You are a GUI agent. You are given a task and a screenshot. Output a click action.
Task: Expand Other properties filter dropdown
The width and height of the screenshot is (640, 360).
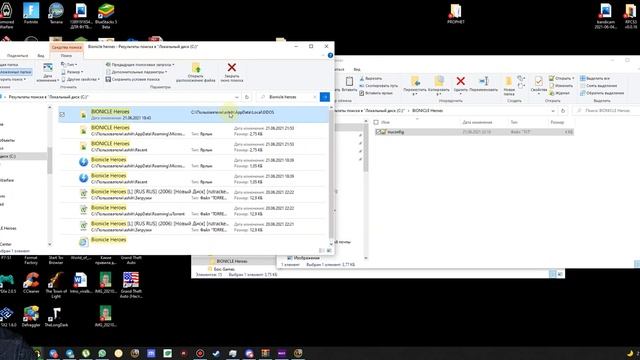80,79
